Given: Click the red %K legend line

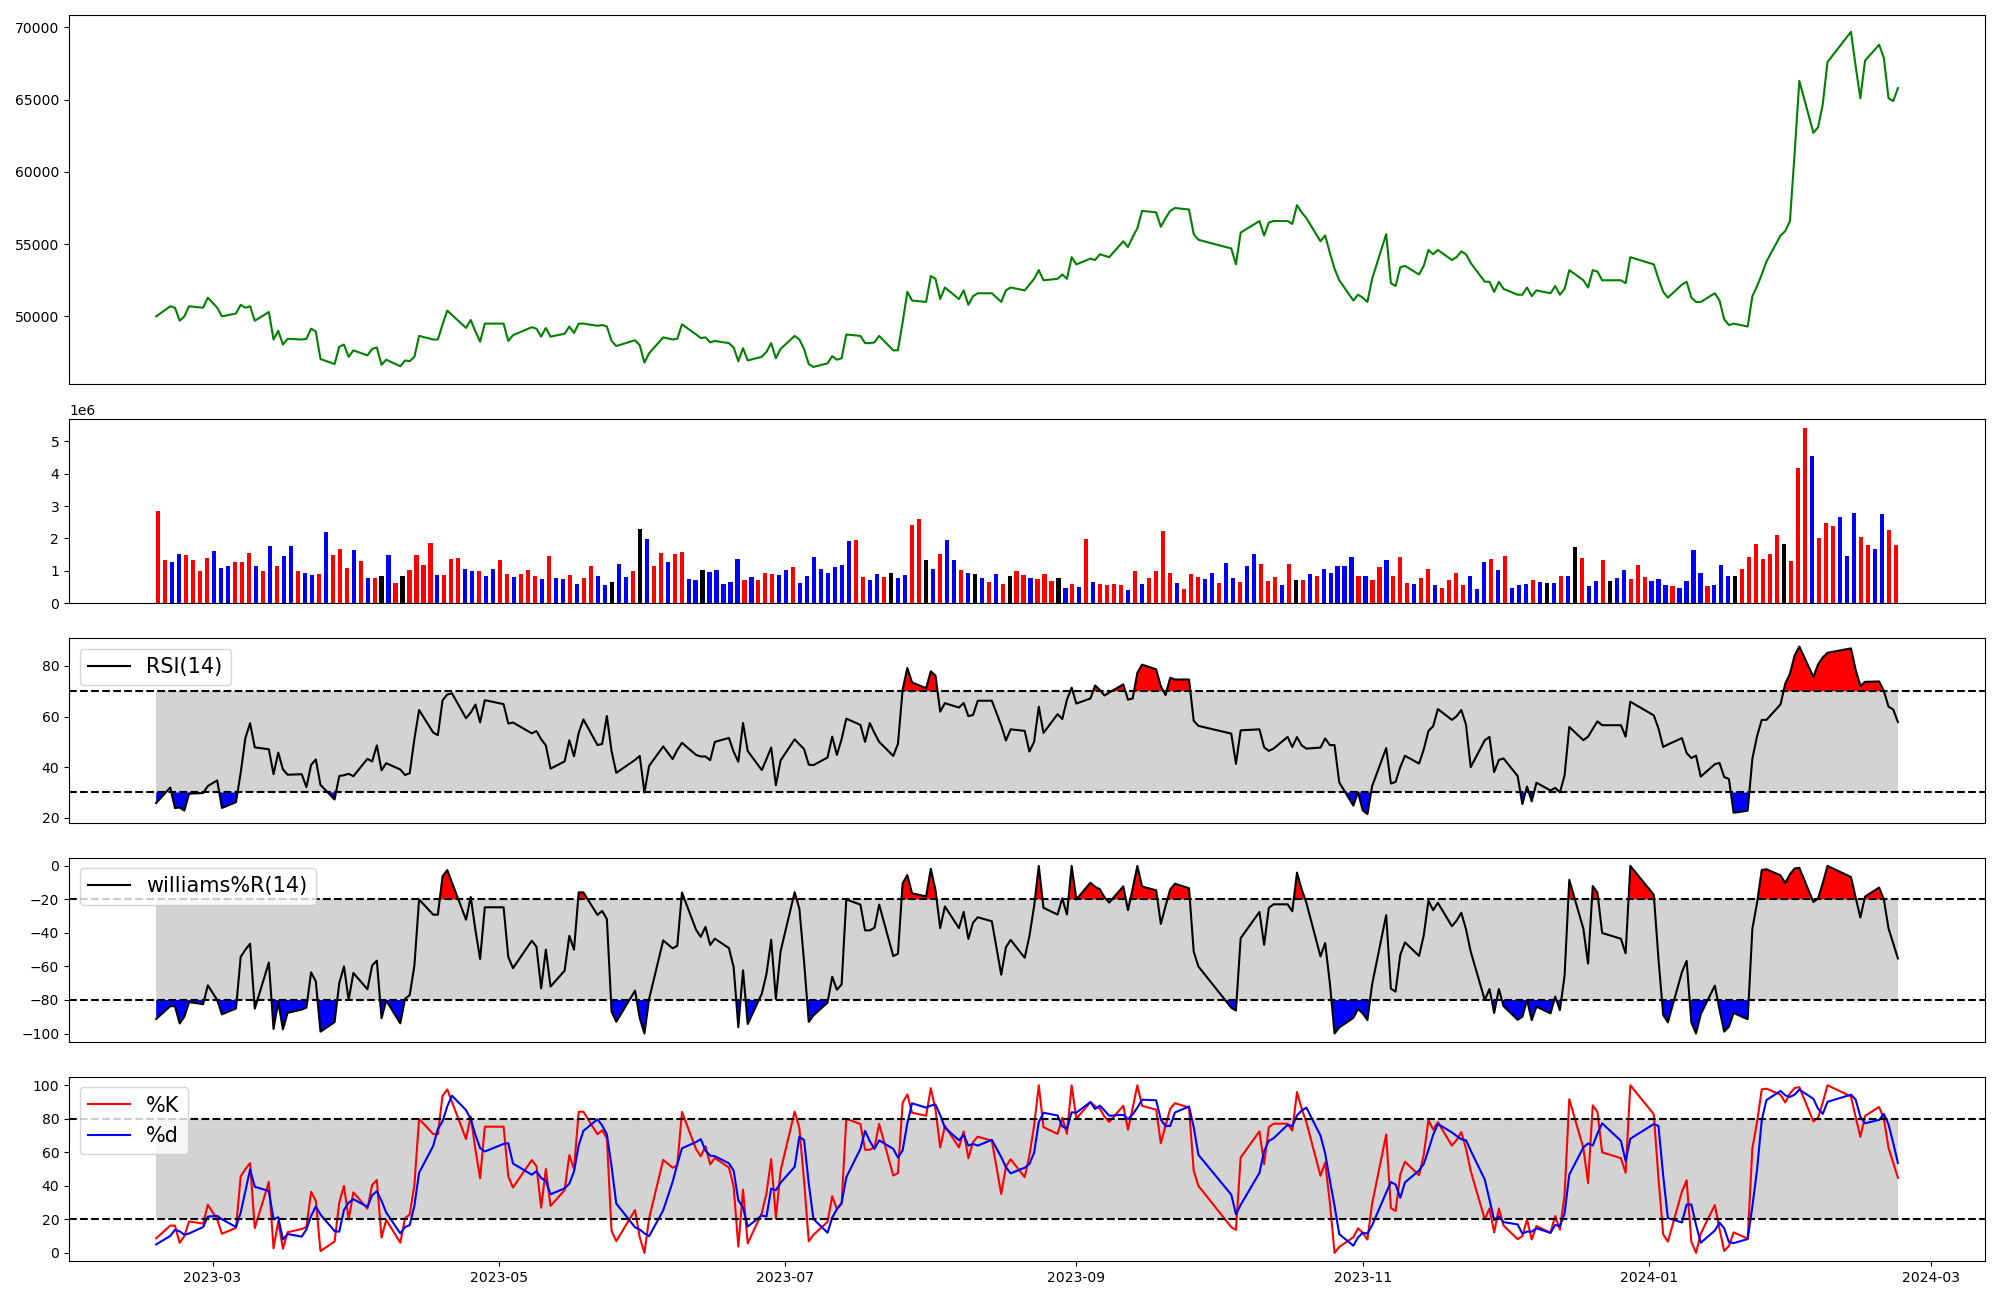Looking at the screenshot, I should [x=109, y=1105].
